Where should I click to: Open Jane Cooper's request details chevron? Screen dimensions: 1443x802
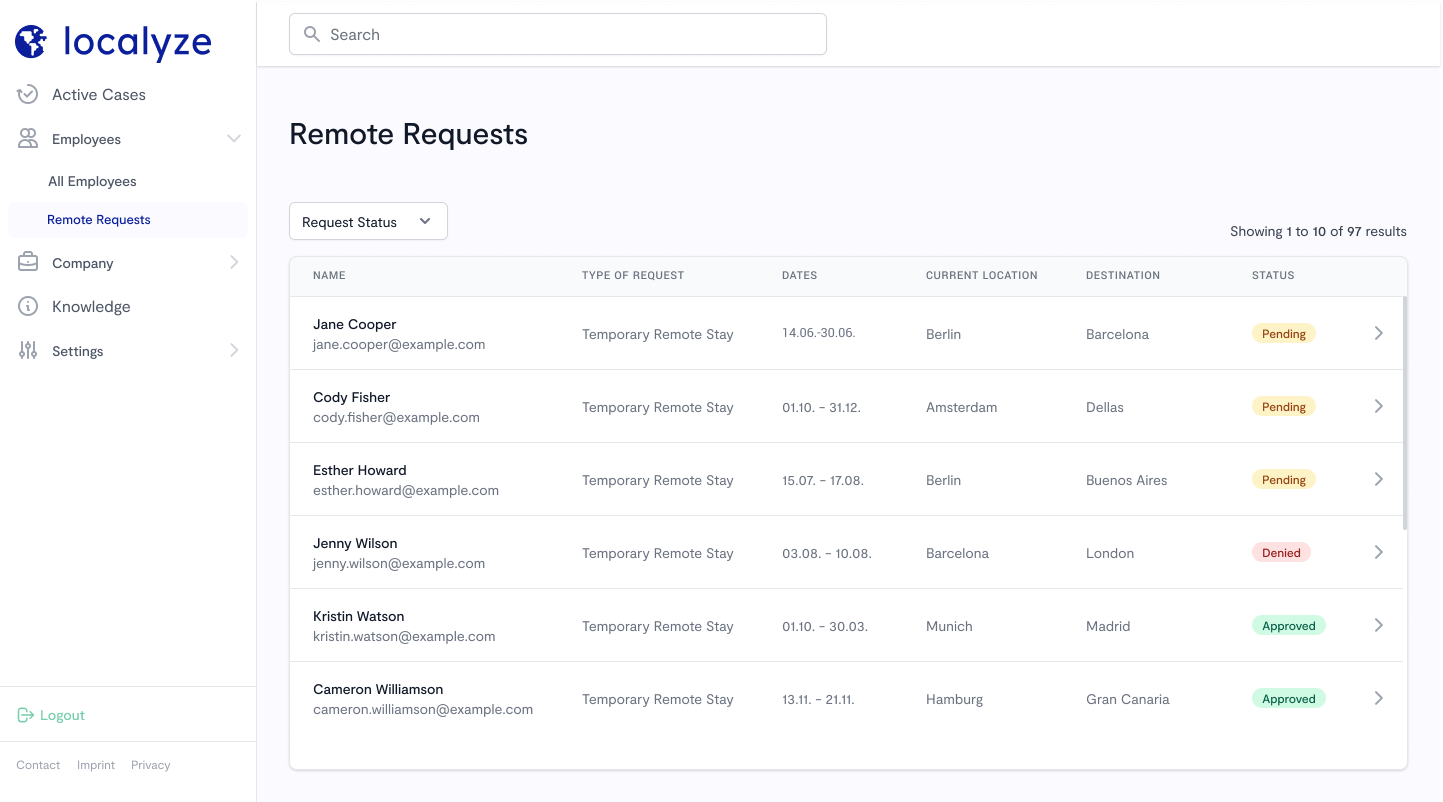(1378, 333)
